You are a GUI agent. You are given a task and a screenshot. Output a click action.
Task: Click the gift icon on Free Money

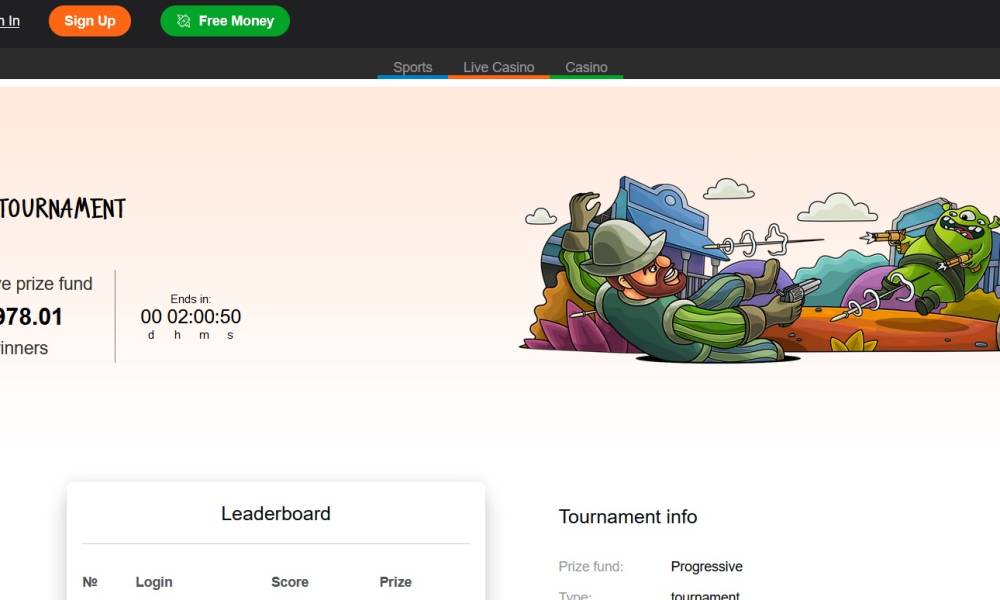click(184, 21)
